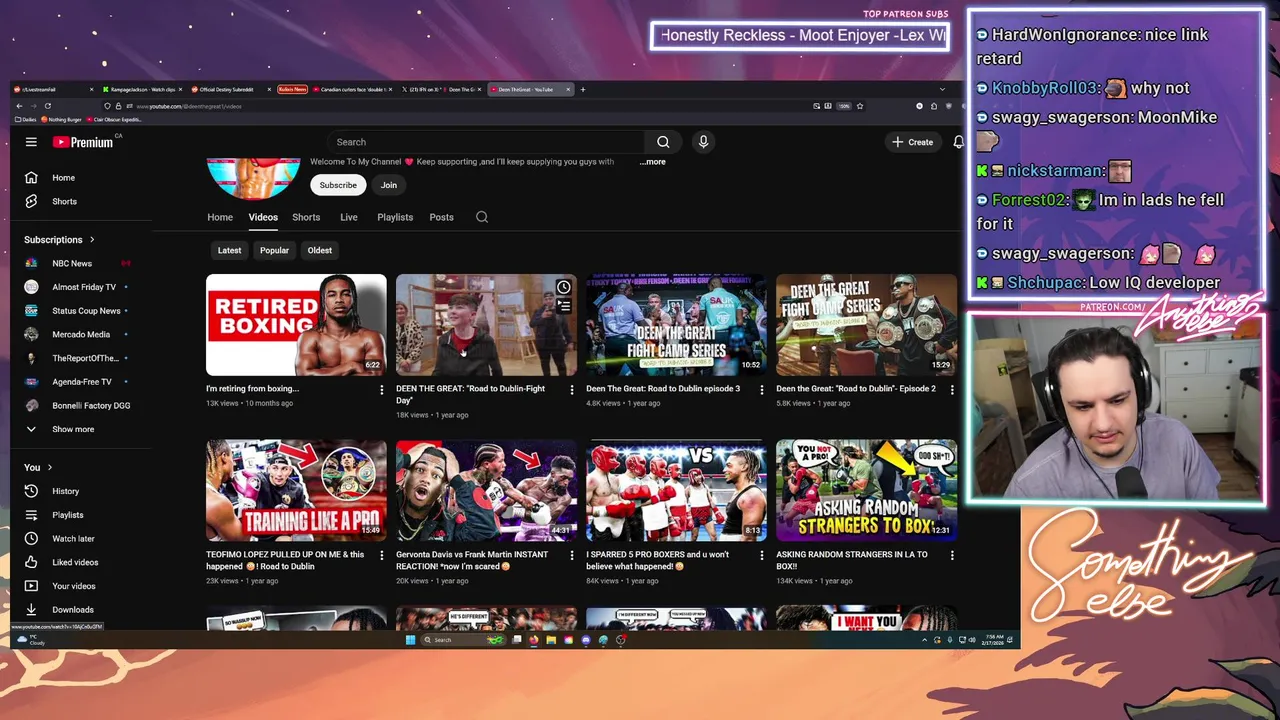Open Bonnelli Factory DGG subscription
This screenshot has height=720, width=1280.
[x=91, y=405]
